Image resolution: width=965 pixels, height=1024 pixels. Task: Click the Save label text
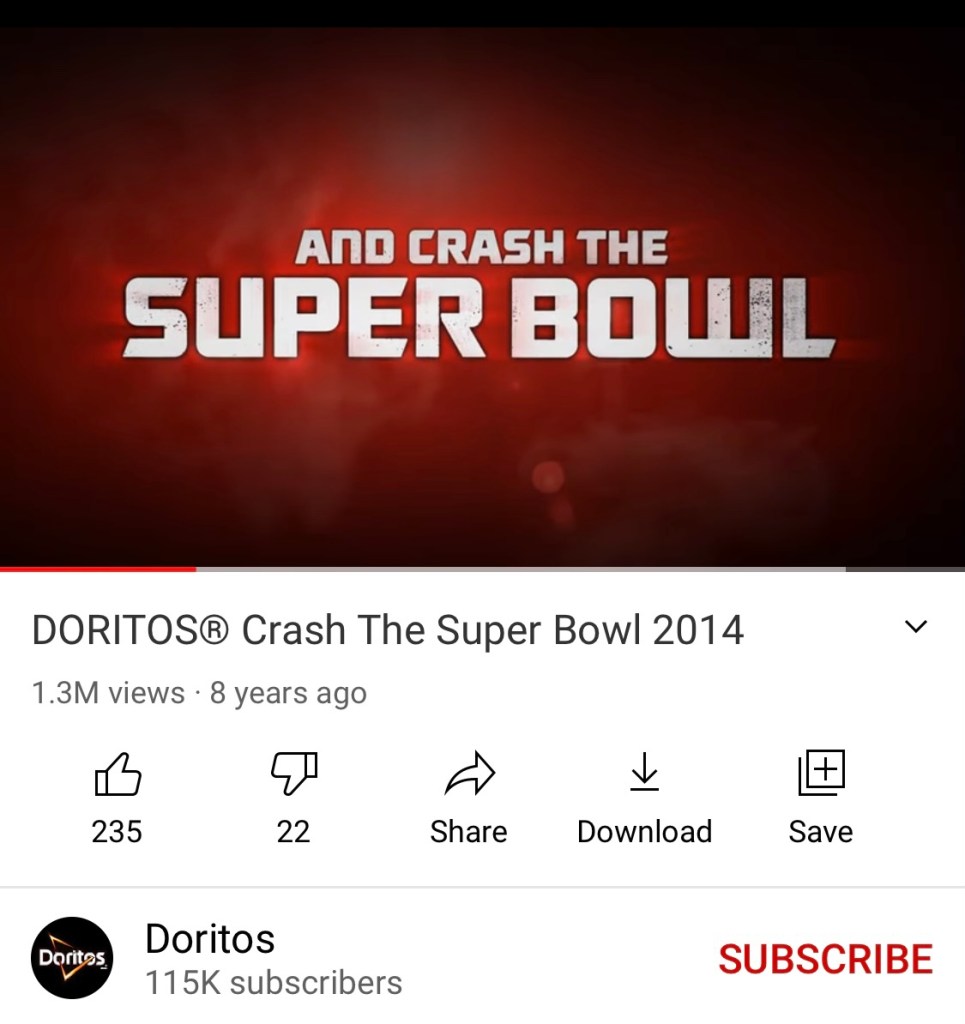click(821, 832)
